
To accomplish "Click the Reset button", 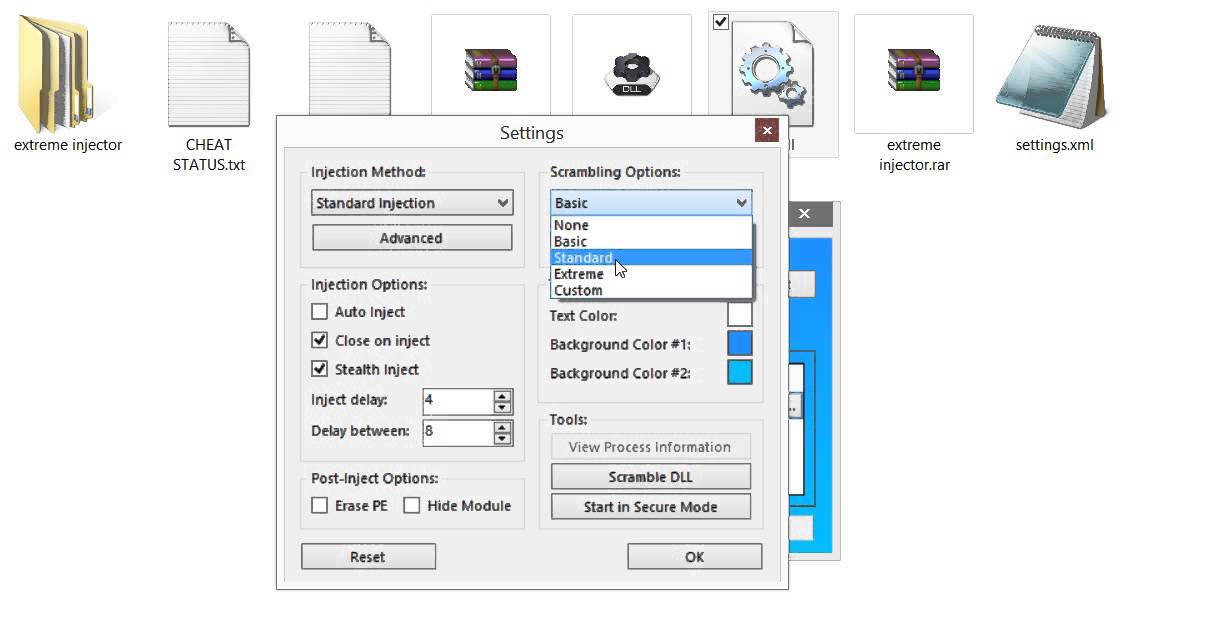I will pyautogui.click(x=368, y=557).
